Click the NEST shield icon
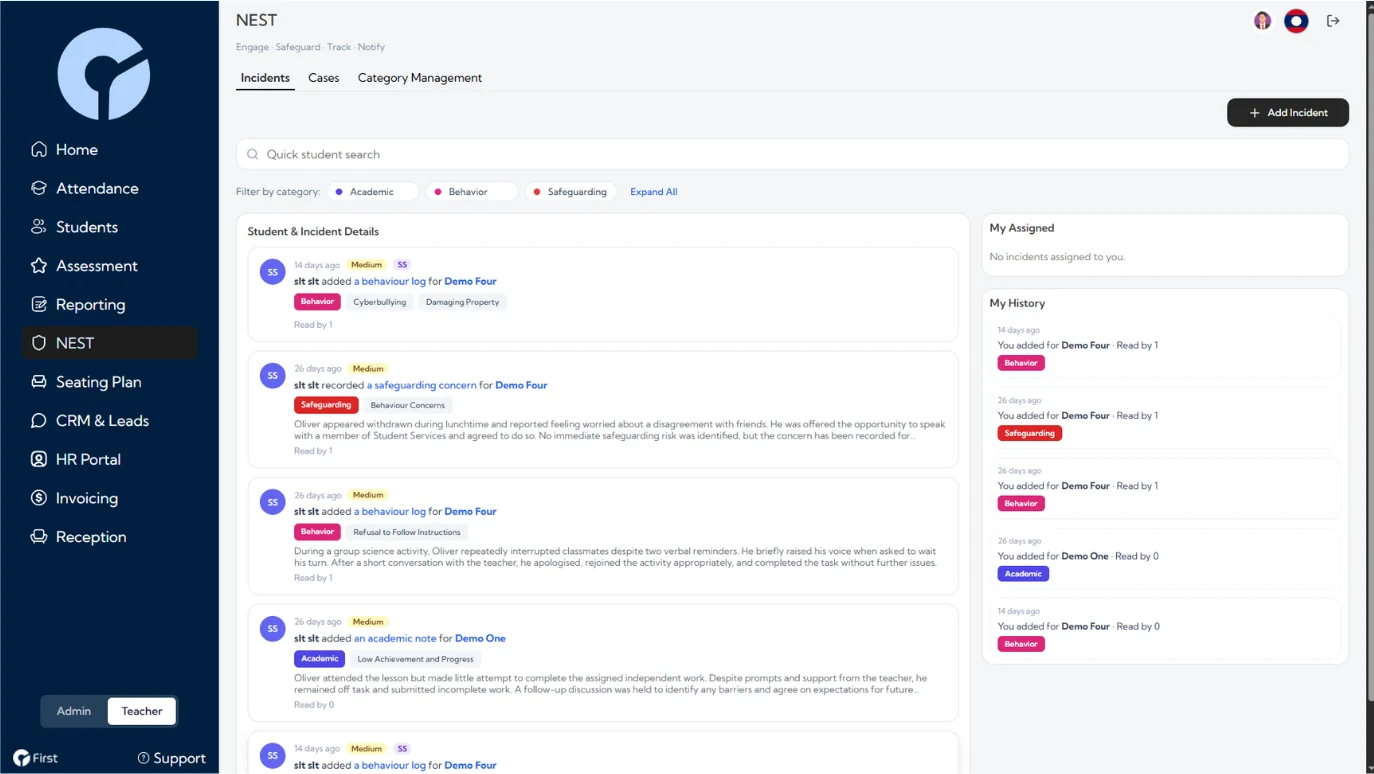The width and height of the screenshot is (1374, 774). [x=39, y=343]
